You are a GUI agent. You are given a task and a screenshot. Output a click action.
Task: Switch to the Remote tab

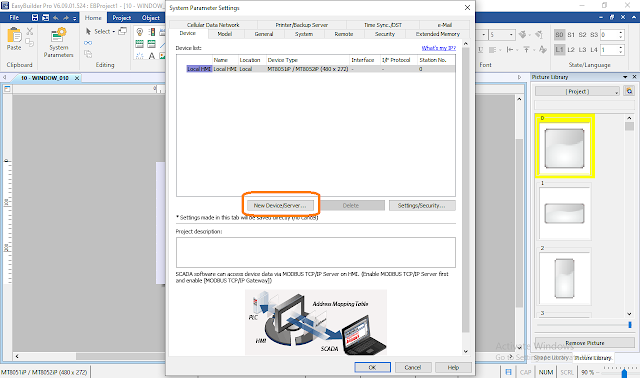344,34
